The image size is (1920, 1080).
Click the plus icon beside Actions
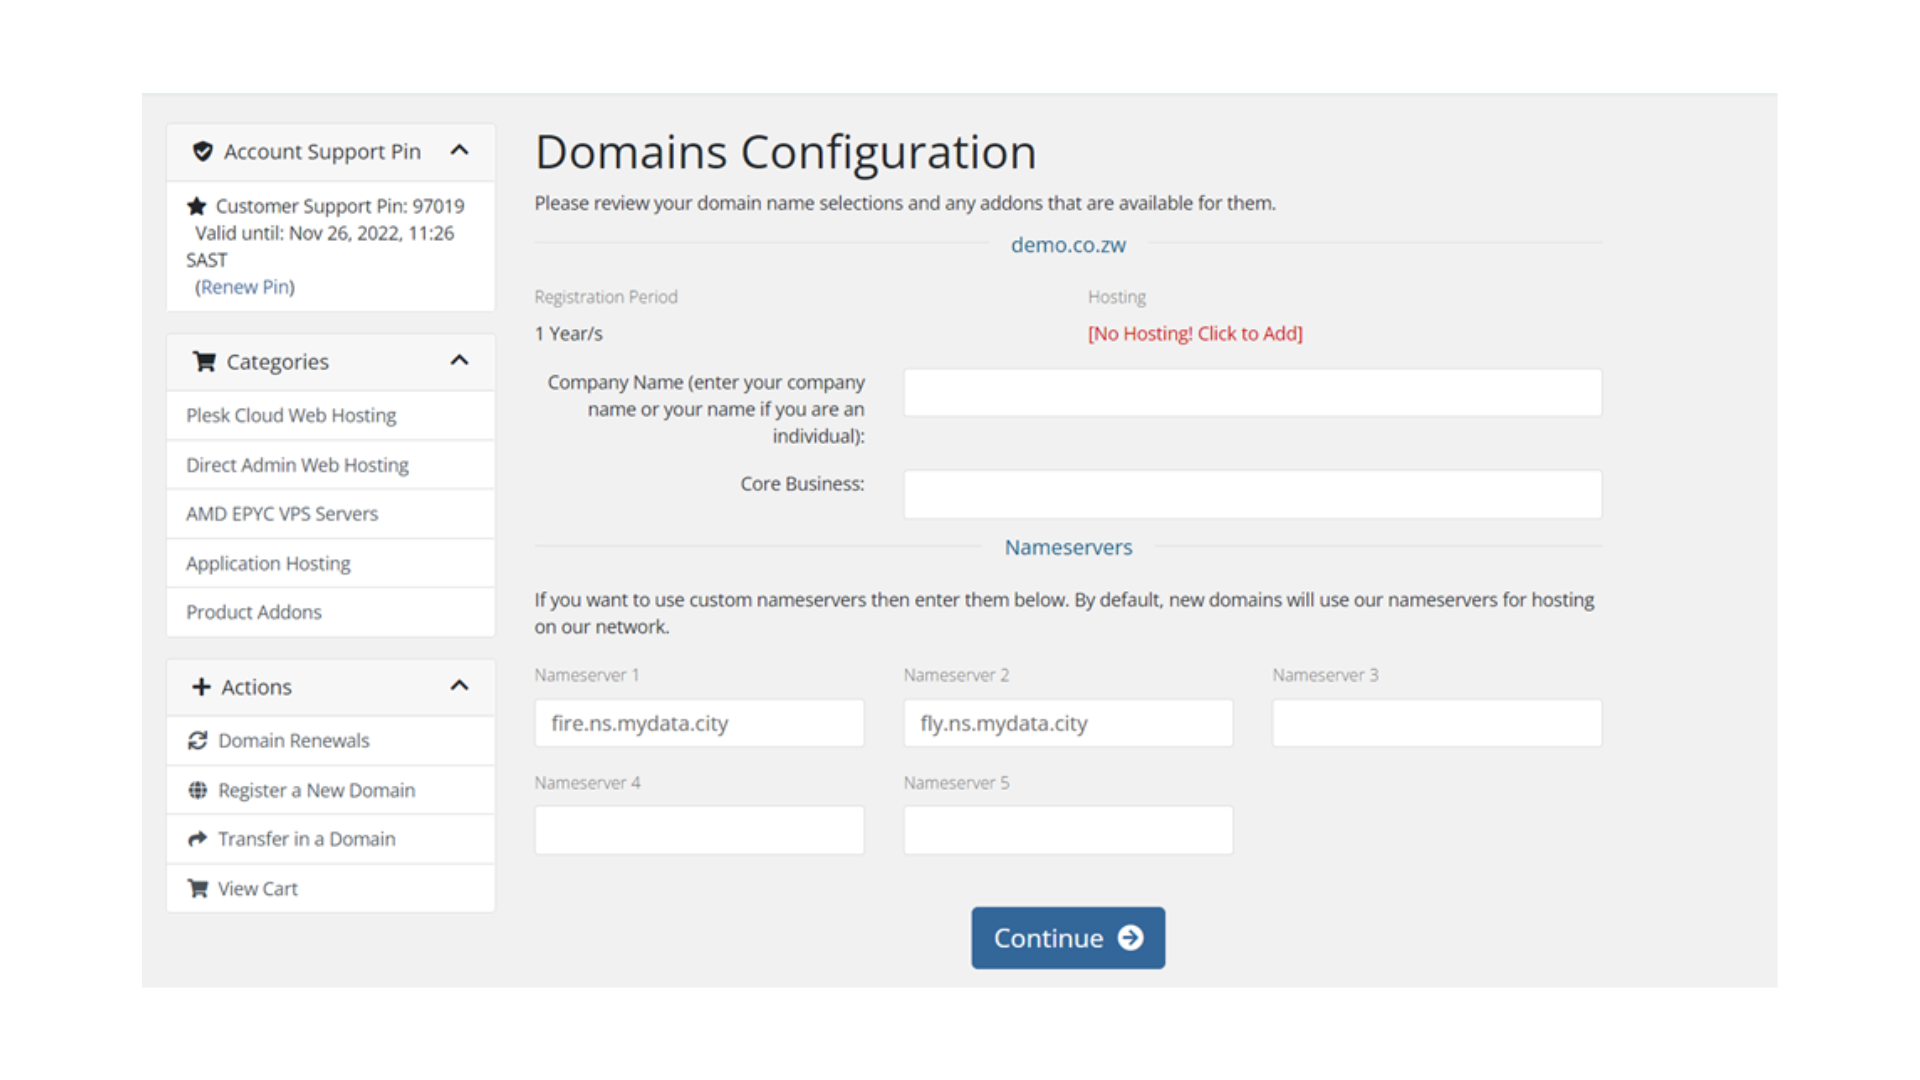tap(201, 687)
